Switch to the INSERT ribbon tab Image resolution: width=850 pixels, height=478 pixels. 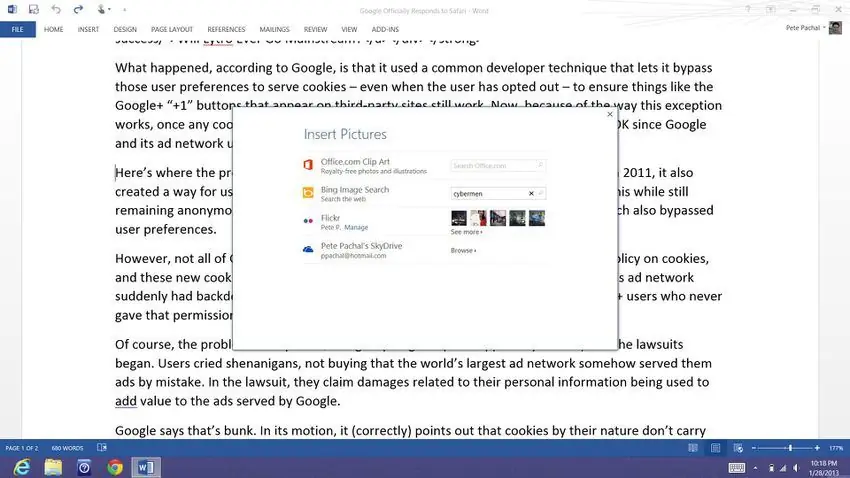pyautogui.click(x=88, y=29)
